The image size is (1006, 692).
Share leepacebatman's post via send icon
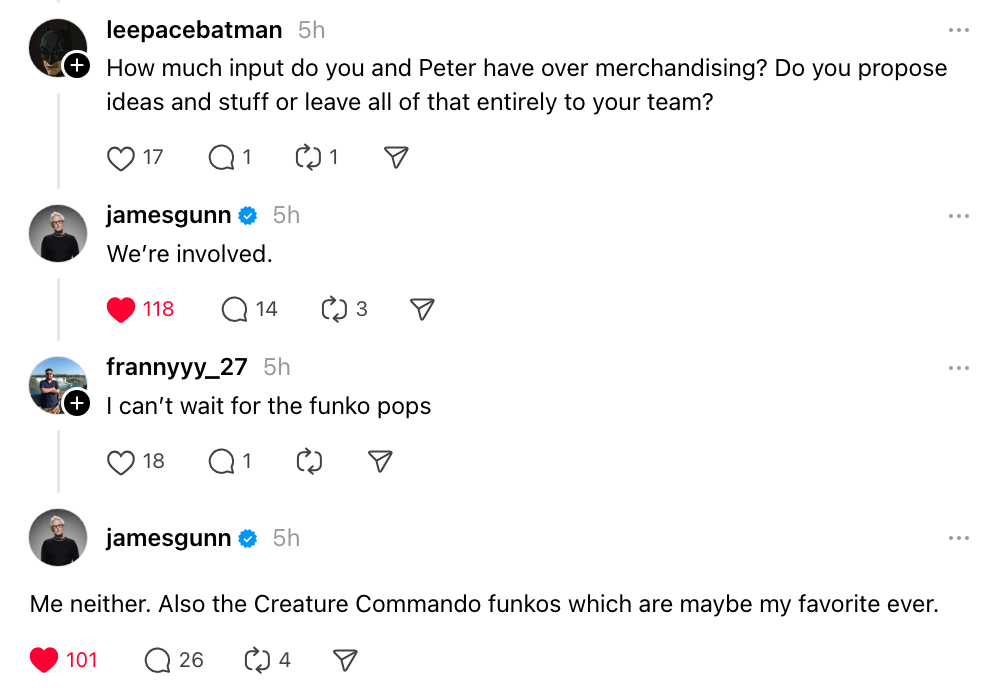[396, 158]
